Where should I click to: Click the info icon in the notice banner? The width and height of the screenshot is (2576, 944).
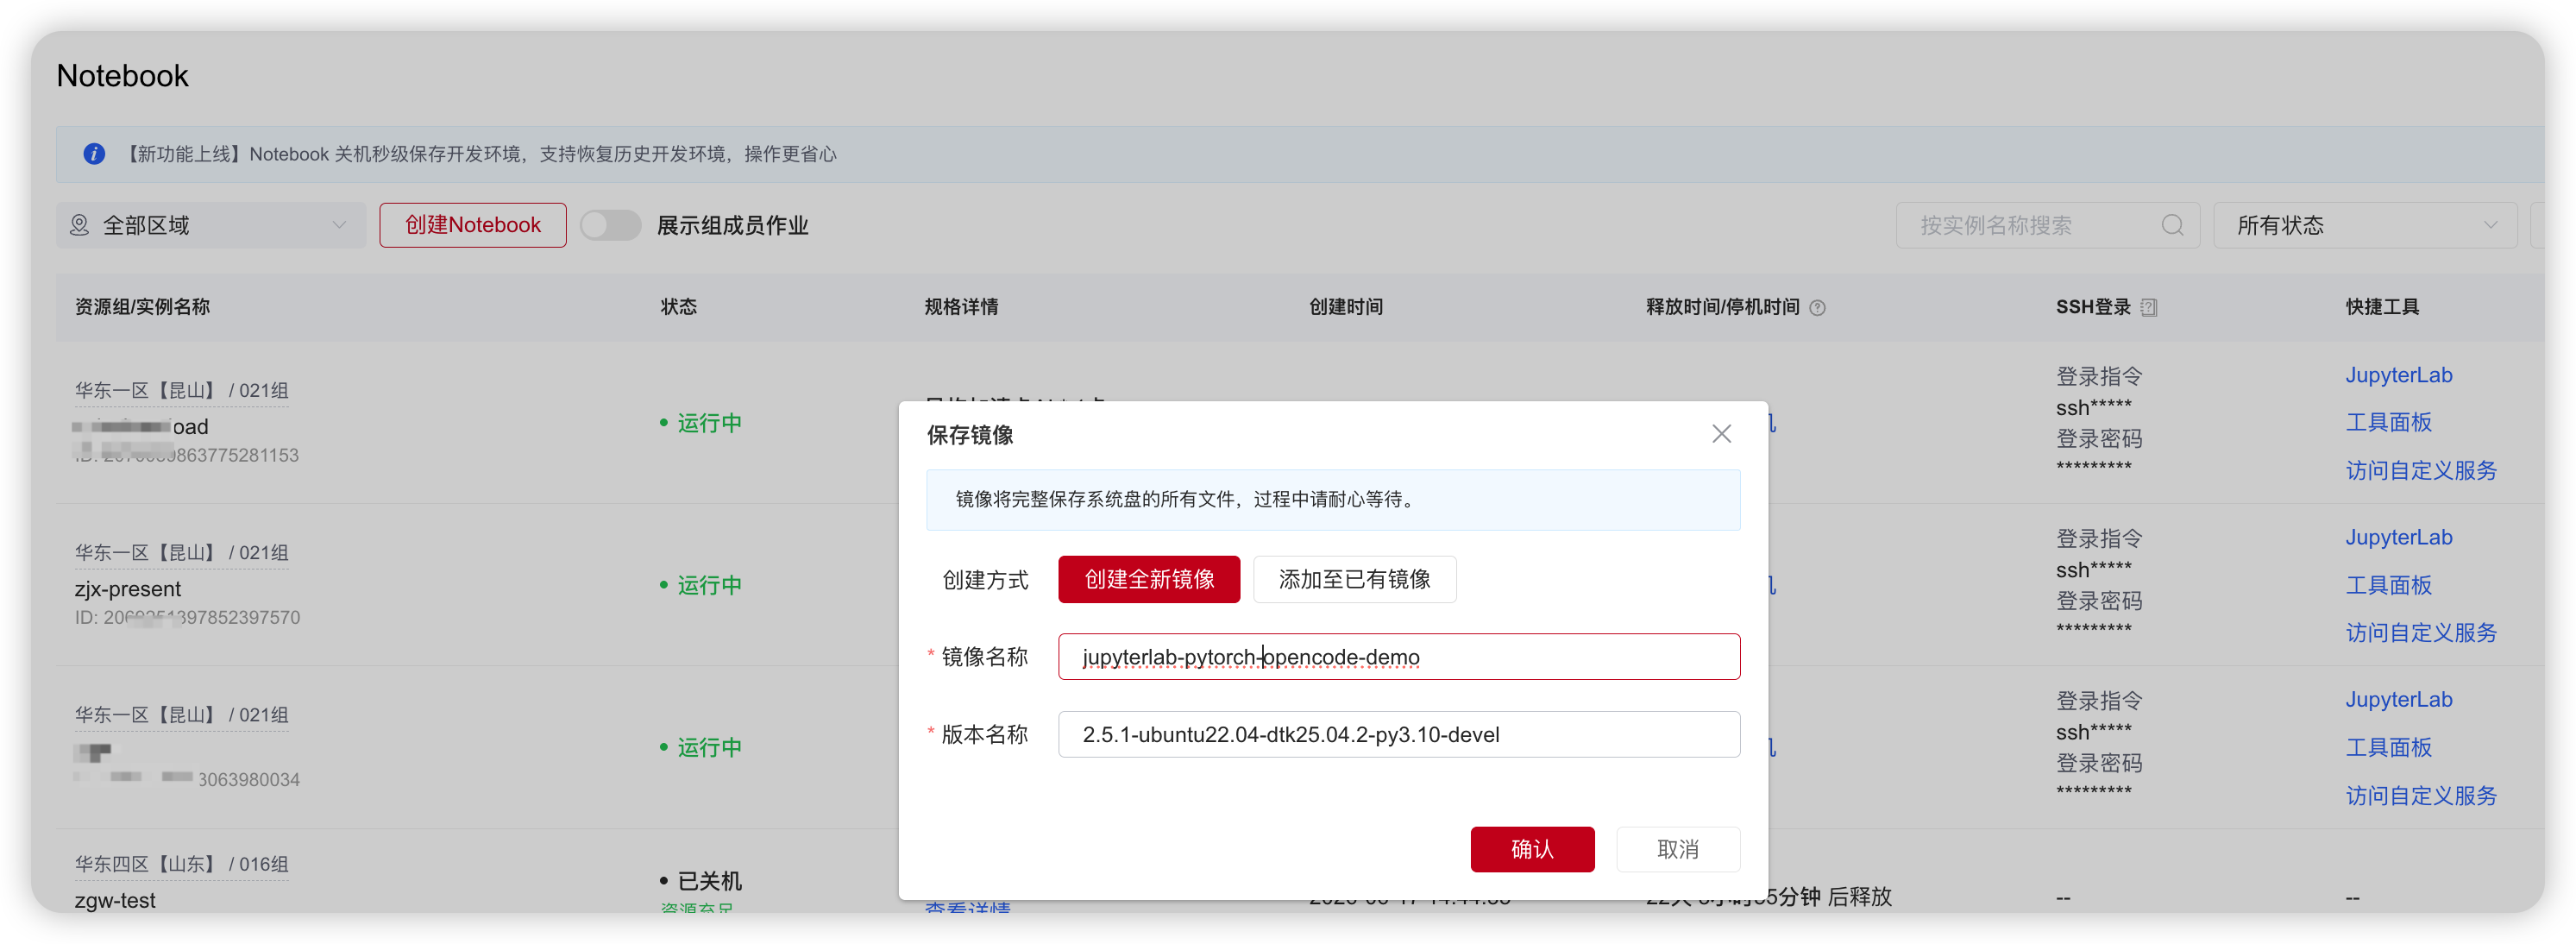click(x=94, y=154)
